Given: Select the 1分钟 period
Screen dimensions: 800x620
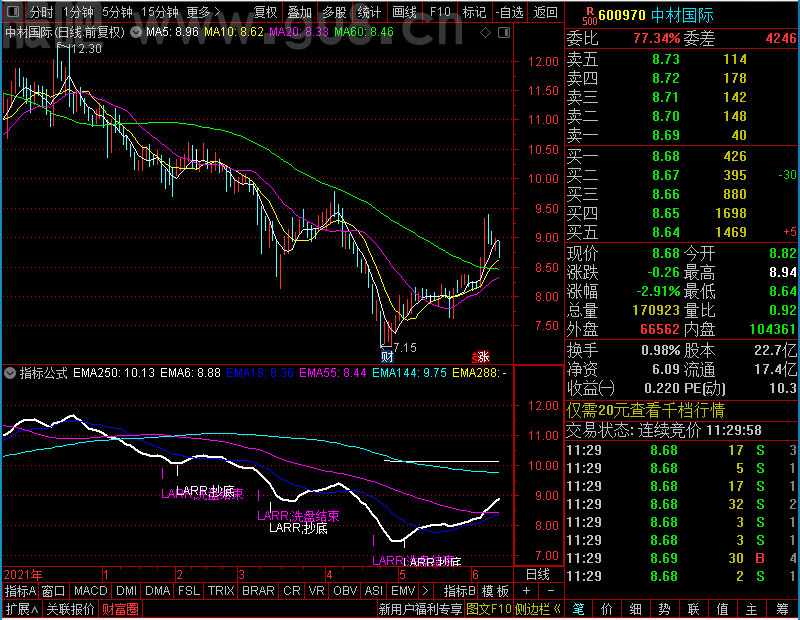Looking at the screenshot, I should click(78, 12).
